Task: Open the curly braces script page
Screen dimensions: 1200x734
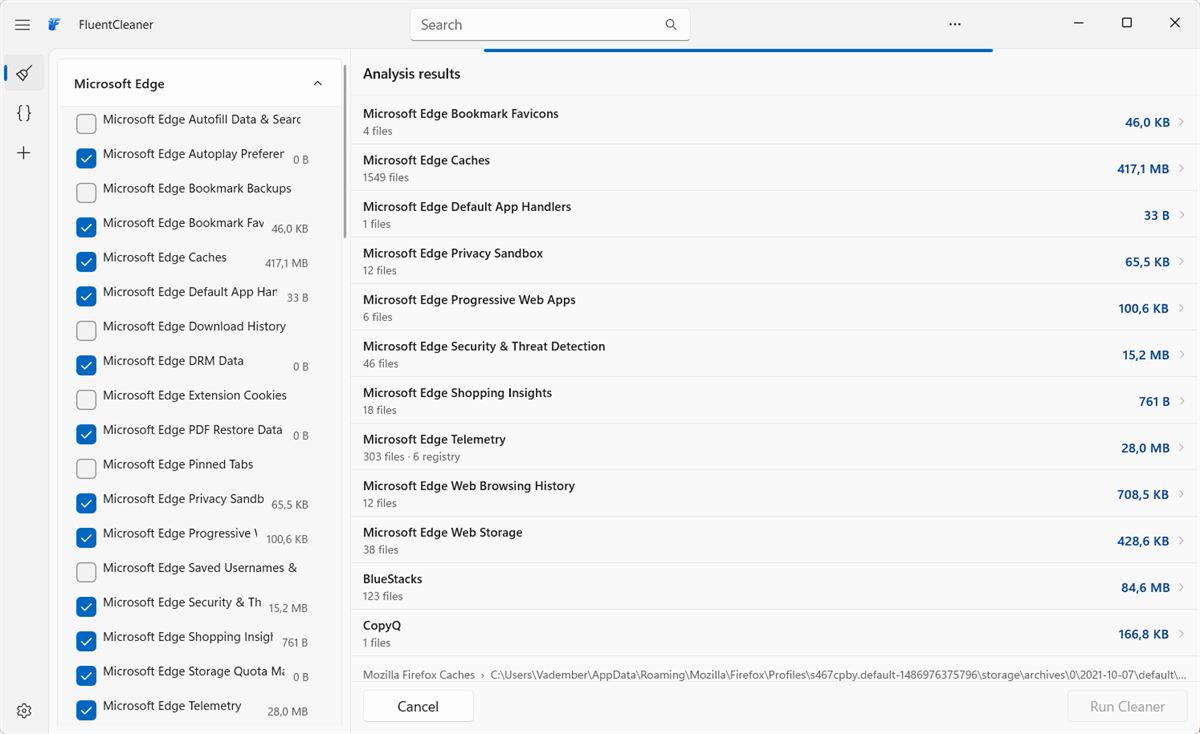Action: [x=24, y=113]
